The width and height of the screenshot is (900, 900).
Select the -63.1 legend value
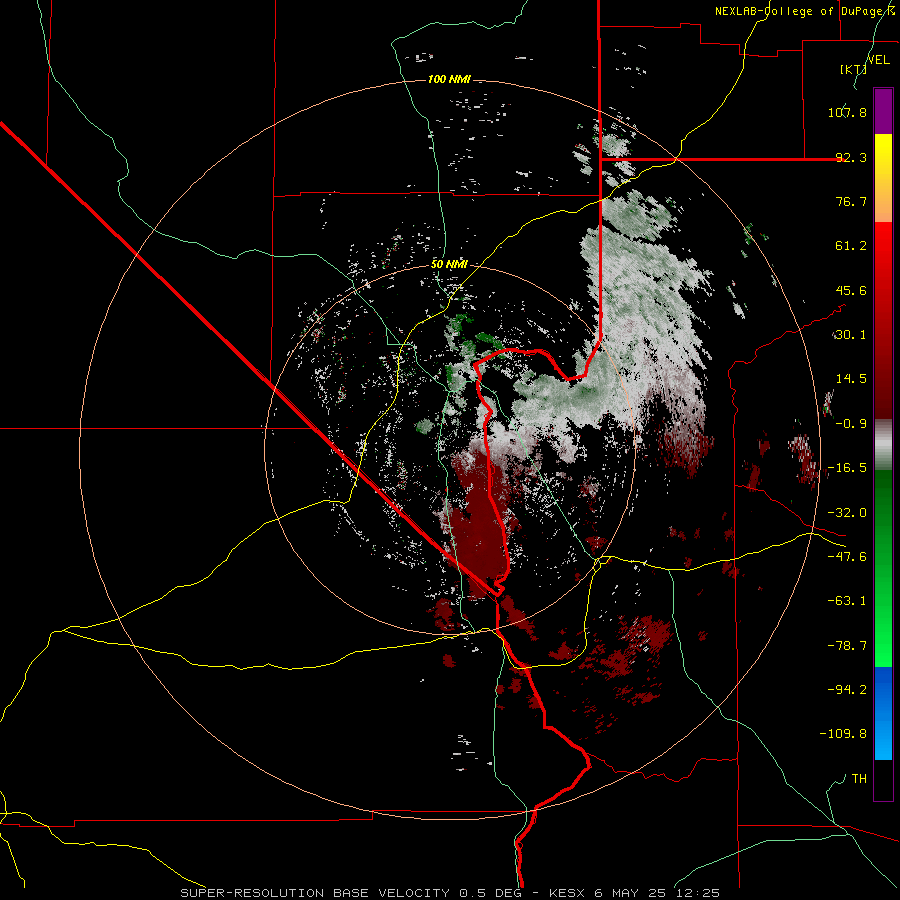(x=847, y=601)
